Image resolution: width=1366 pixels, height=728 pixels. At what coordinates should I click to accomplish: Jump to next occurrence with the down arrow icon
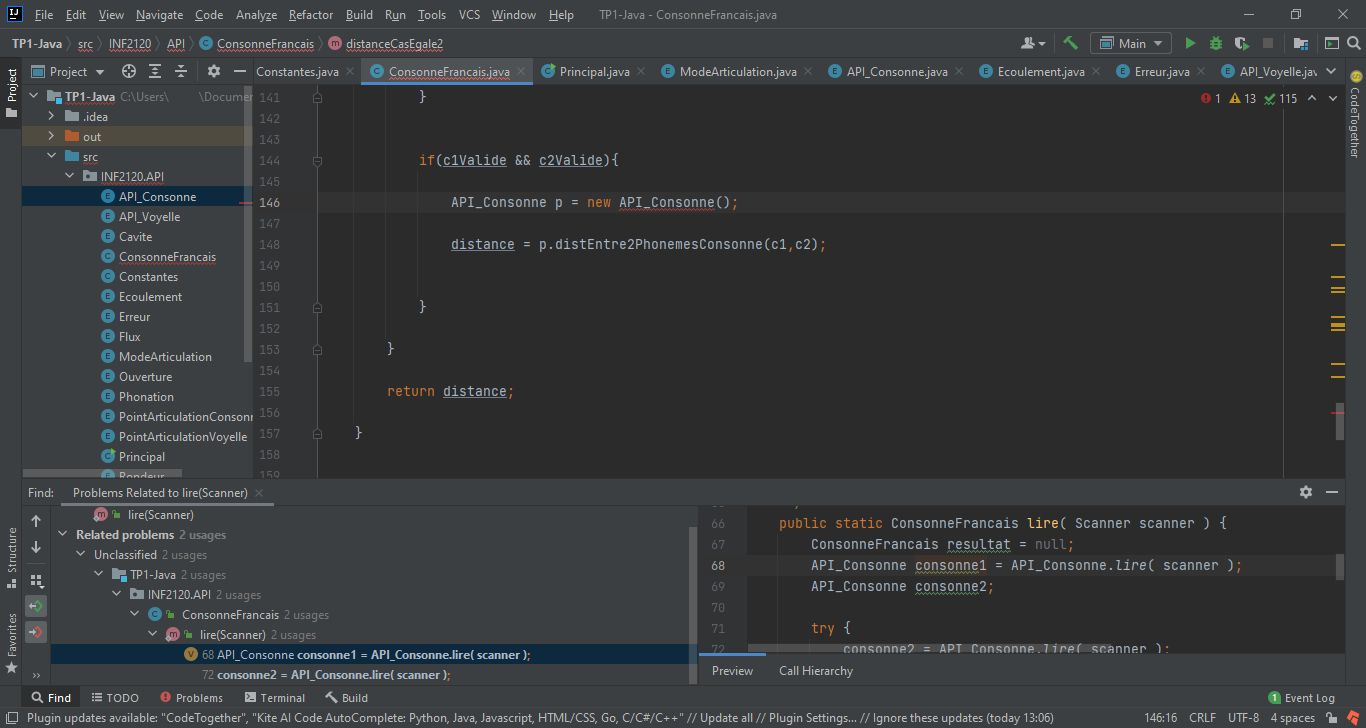(36, 547)
